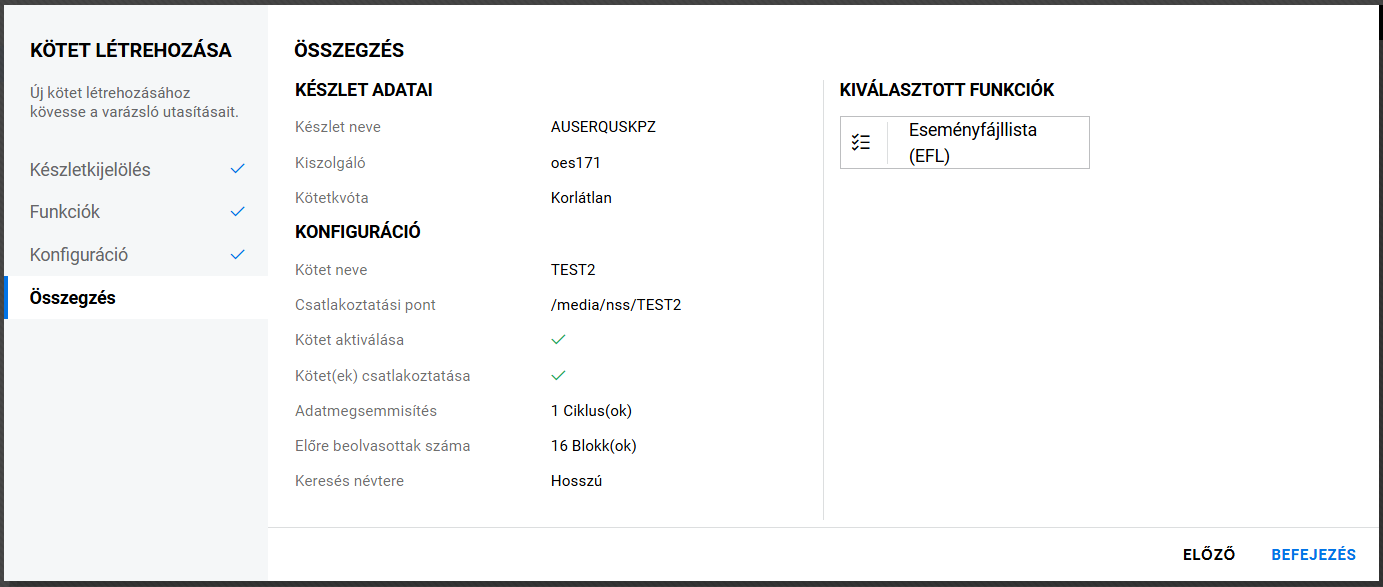The height and width of the screenshot is (587, 1383).
Task: Click the server value oes171
Action: tap(576, 162)
